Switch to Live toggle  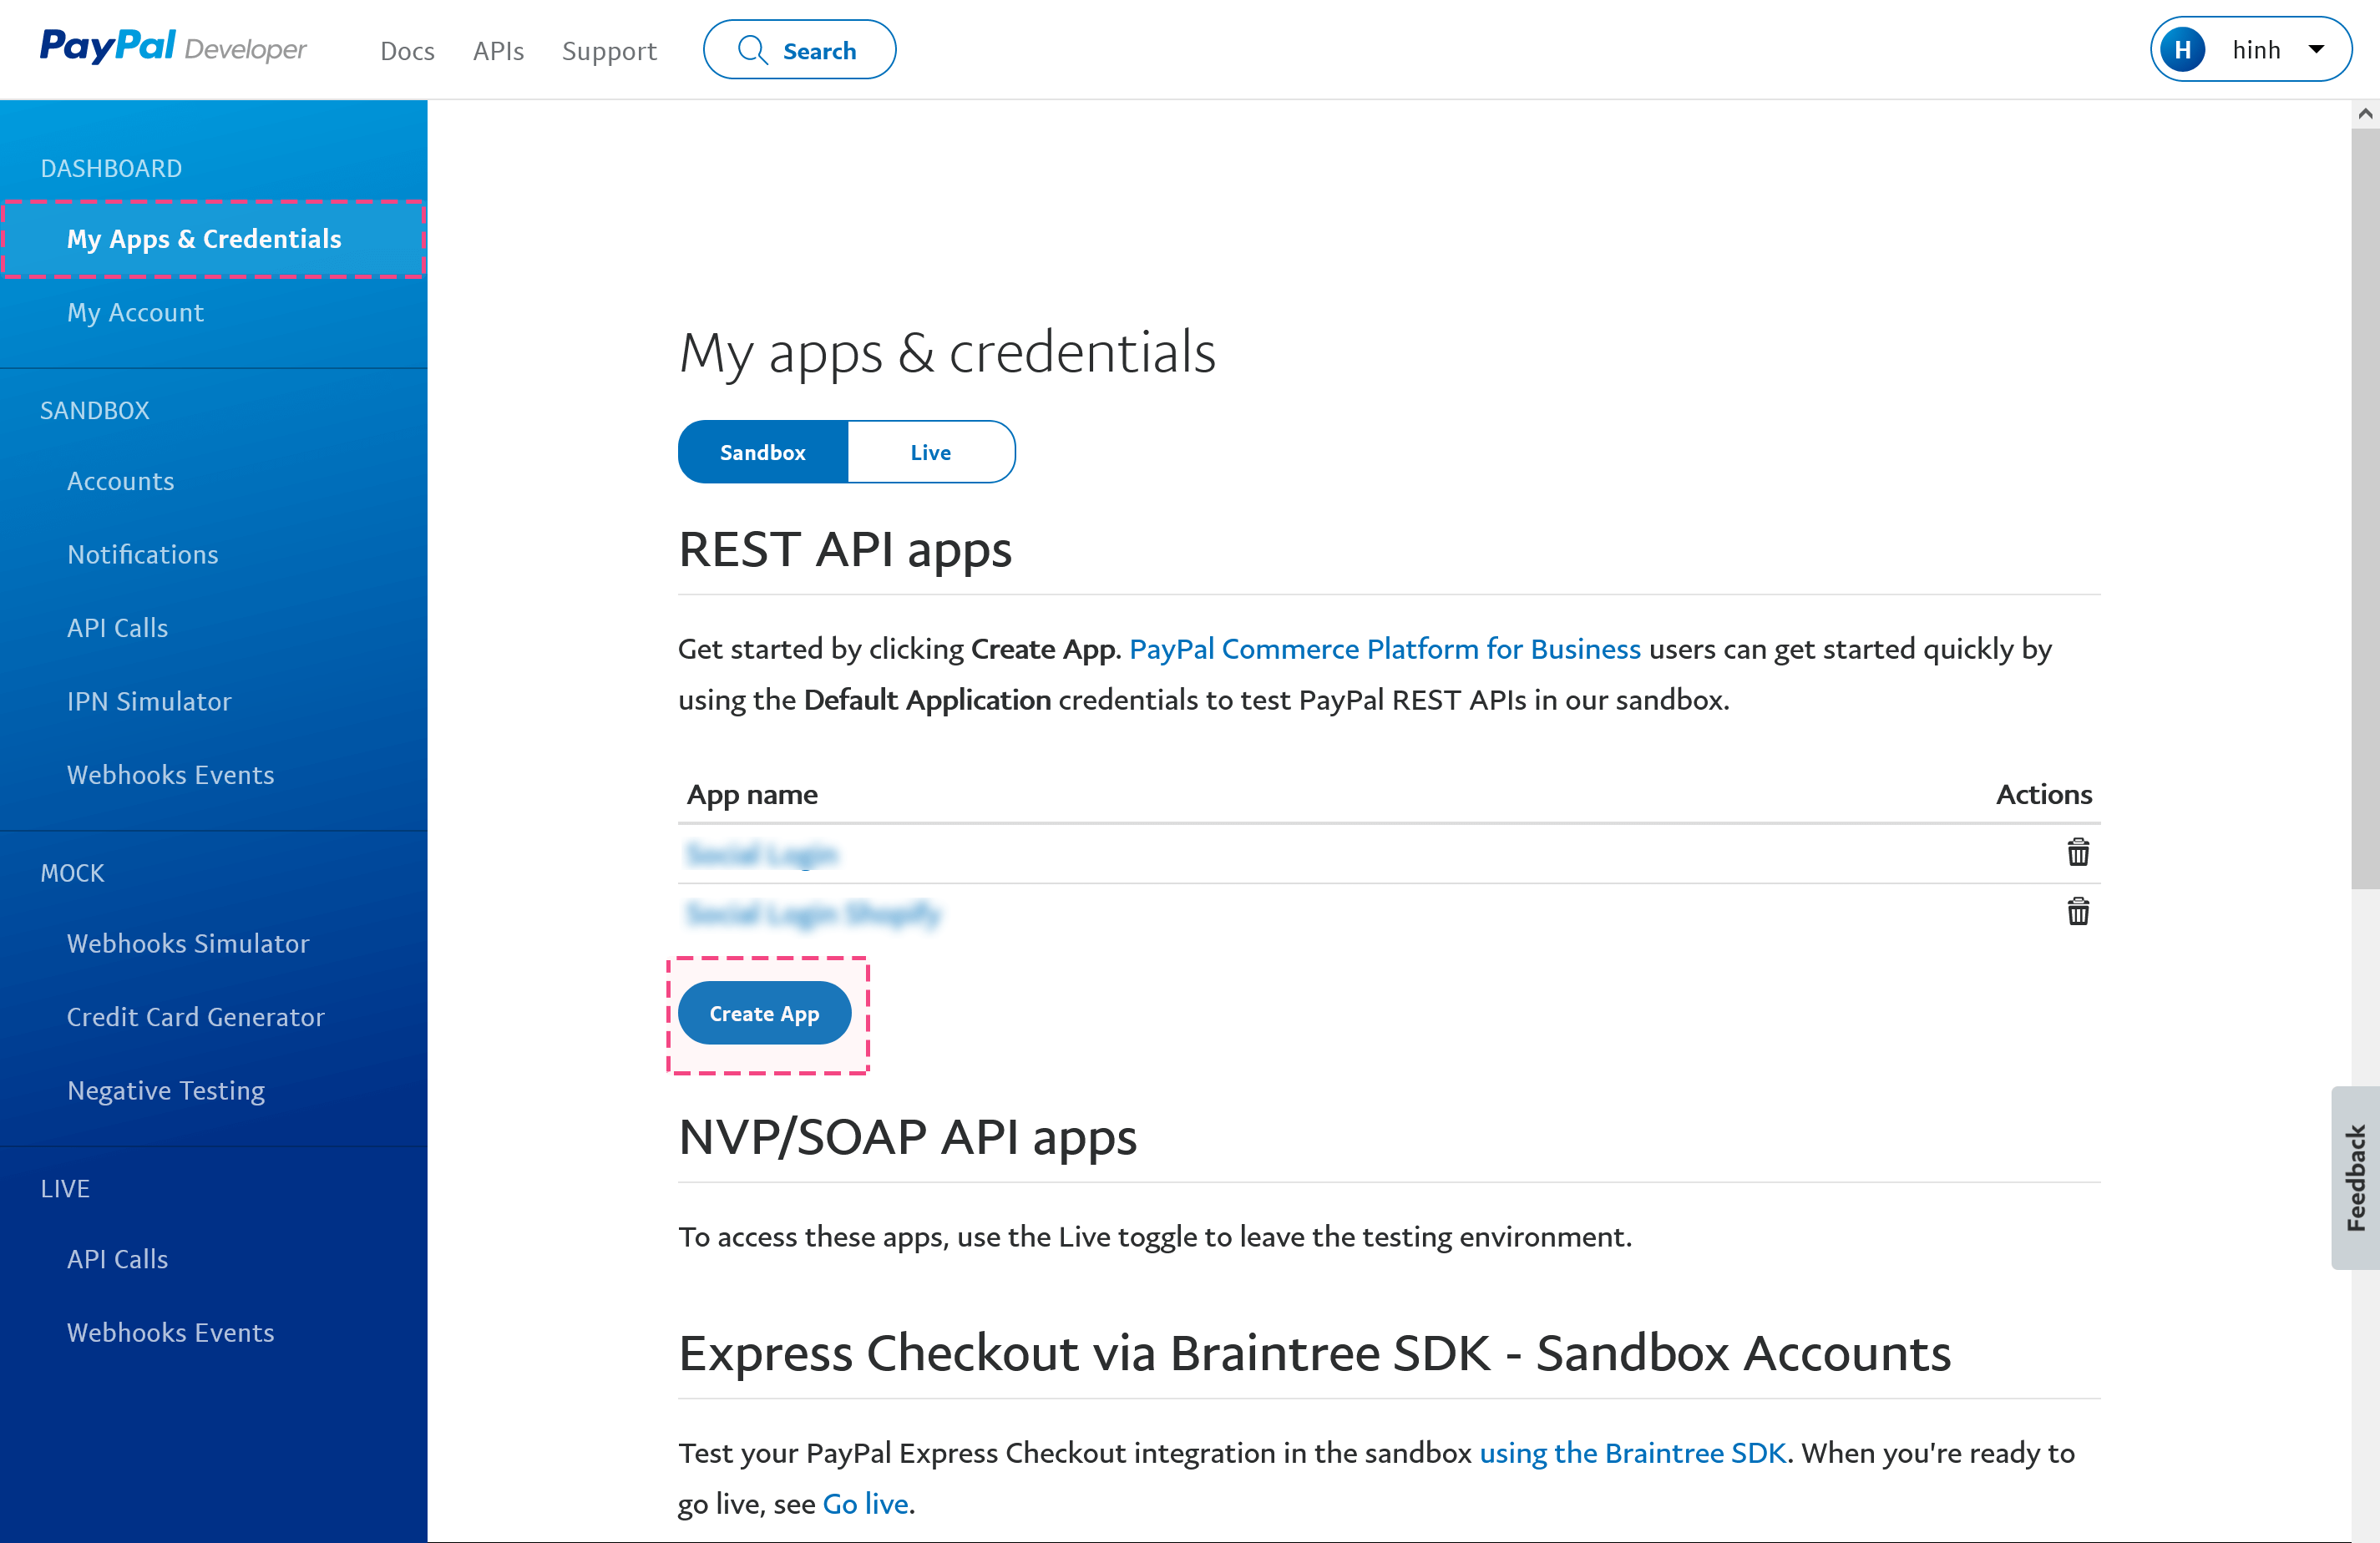click(931, 452)
